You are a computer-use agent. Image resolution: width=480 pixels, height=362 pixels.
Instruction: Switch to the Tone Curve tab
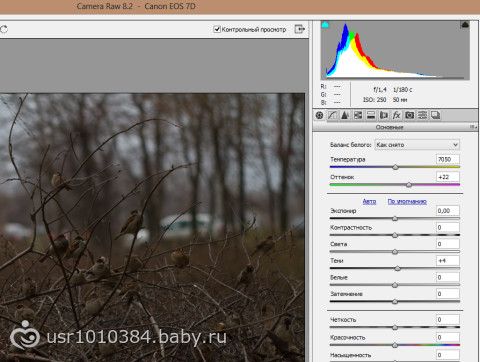[332, 115]
